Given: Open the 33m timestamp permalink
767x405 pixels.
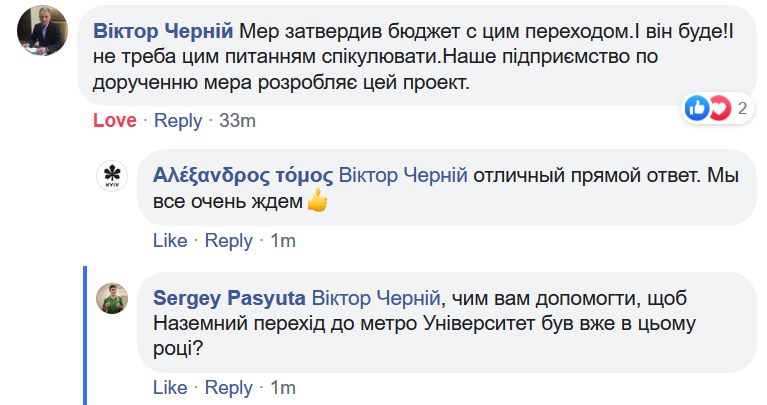Looking at the screenshot, I should 238,121.
